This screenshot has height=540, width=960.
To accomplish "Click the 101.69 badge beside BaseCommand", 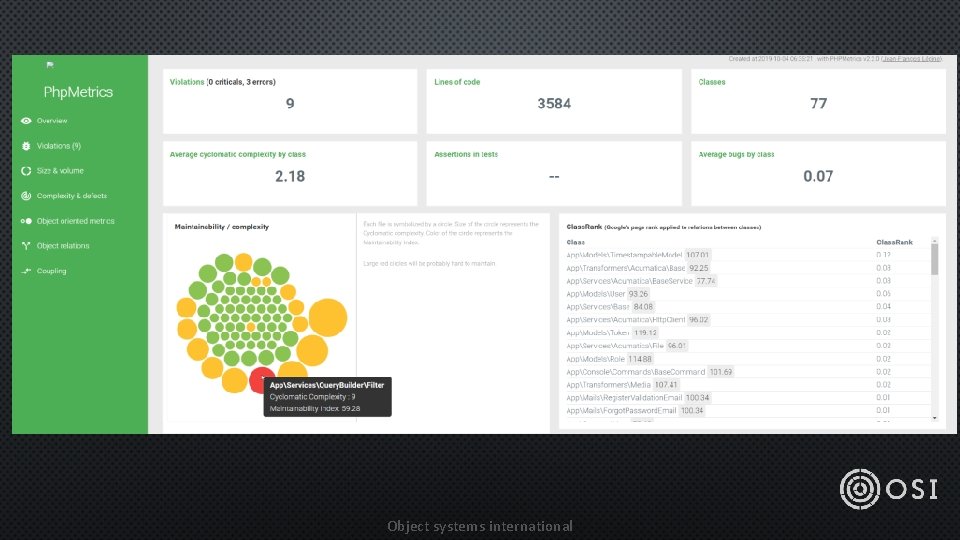I will [x=721, y=372].
